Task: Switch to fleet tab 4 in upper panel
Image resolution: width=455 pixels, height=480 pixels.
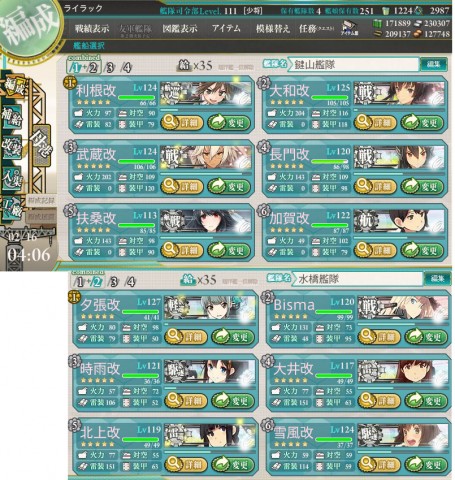Action: 127,68
